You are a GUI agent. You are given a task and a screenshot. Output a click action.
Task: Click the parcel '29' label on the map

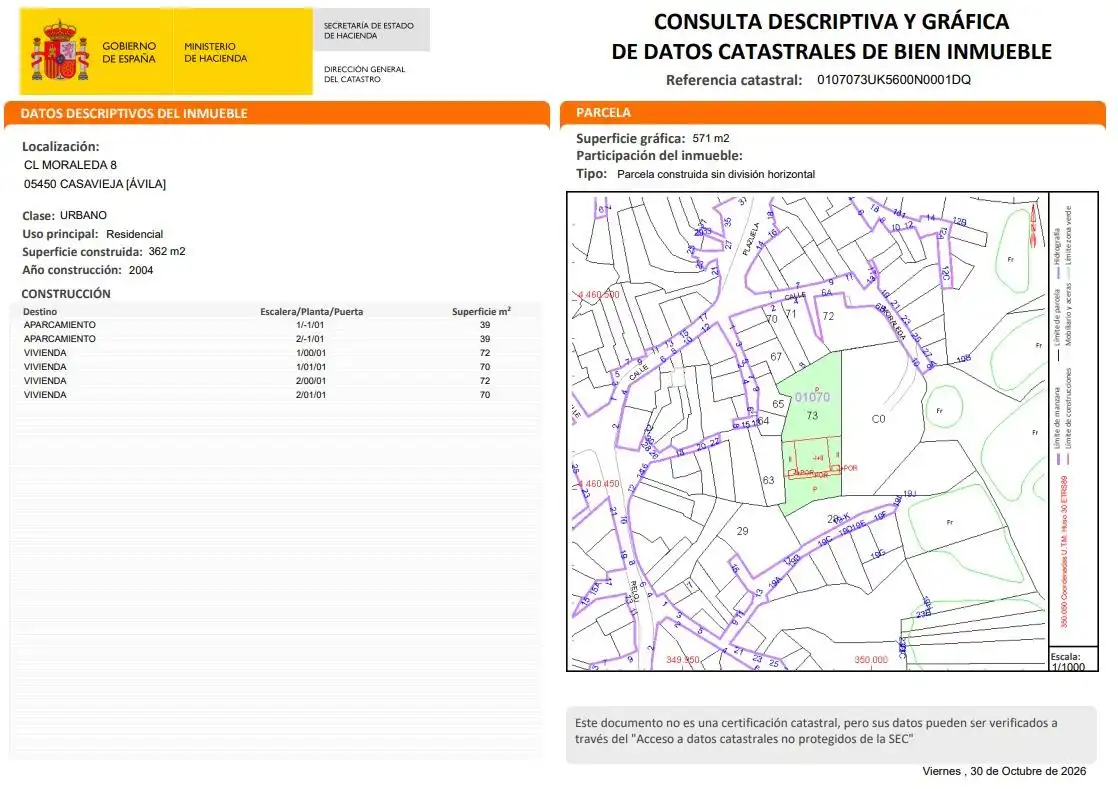[742, 531]
